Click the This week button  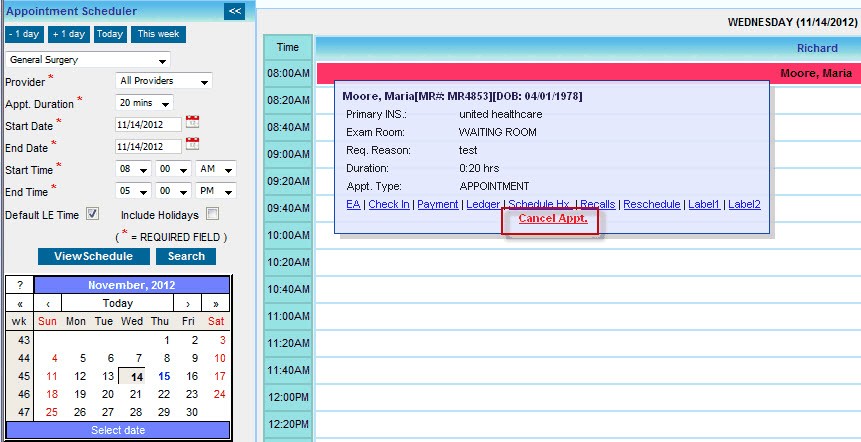click(x=158, y=34)
